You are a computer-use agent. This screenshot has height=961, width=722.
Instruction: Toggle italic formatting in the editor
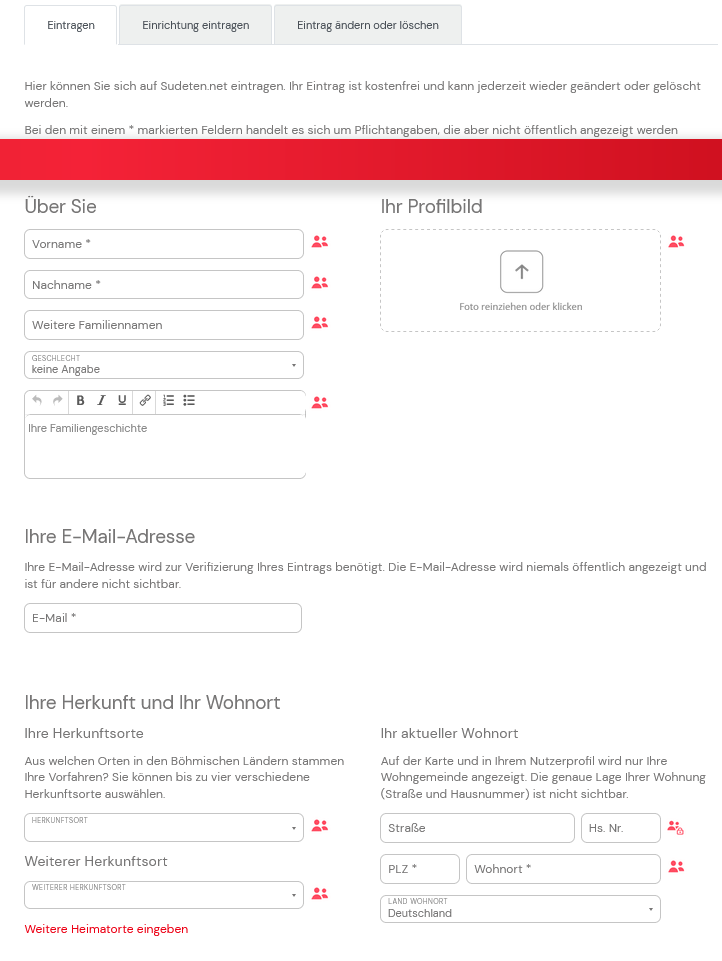[x=101, y=400]
